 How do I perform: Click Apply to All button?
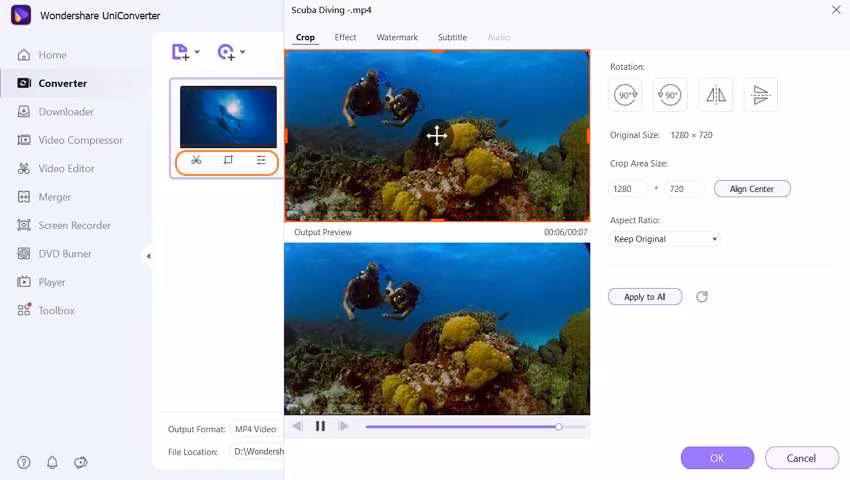(x=645, y=297)
